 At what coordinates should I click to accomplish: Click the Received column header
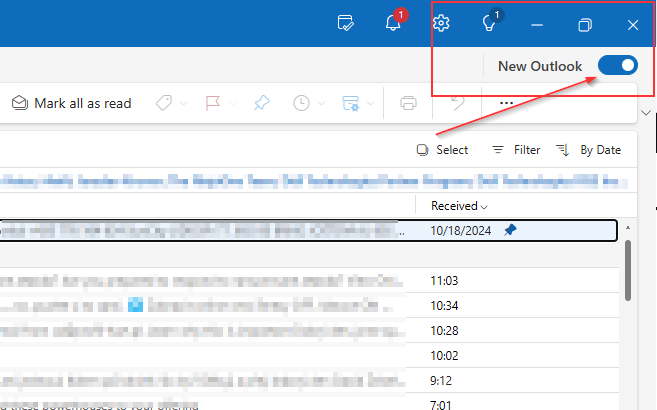point(459,206)
